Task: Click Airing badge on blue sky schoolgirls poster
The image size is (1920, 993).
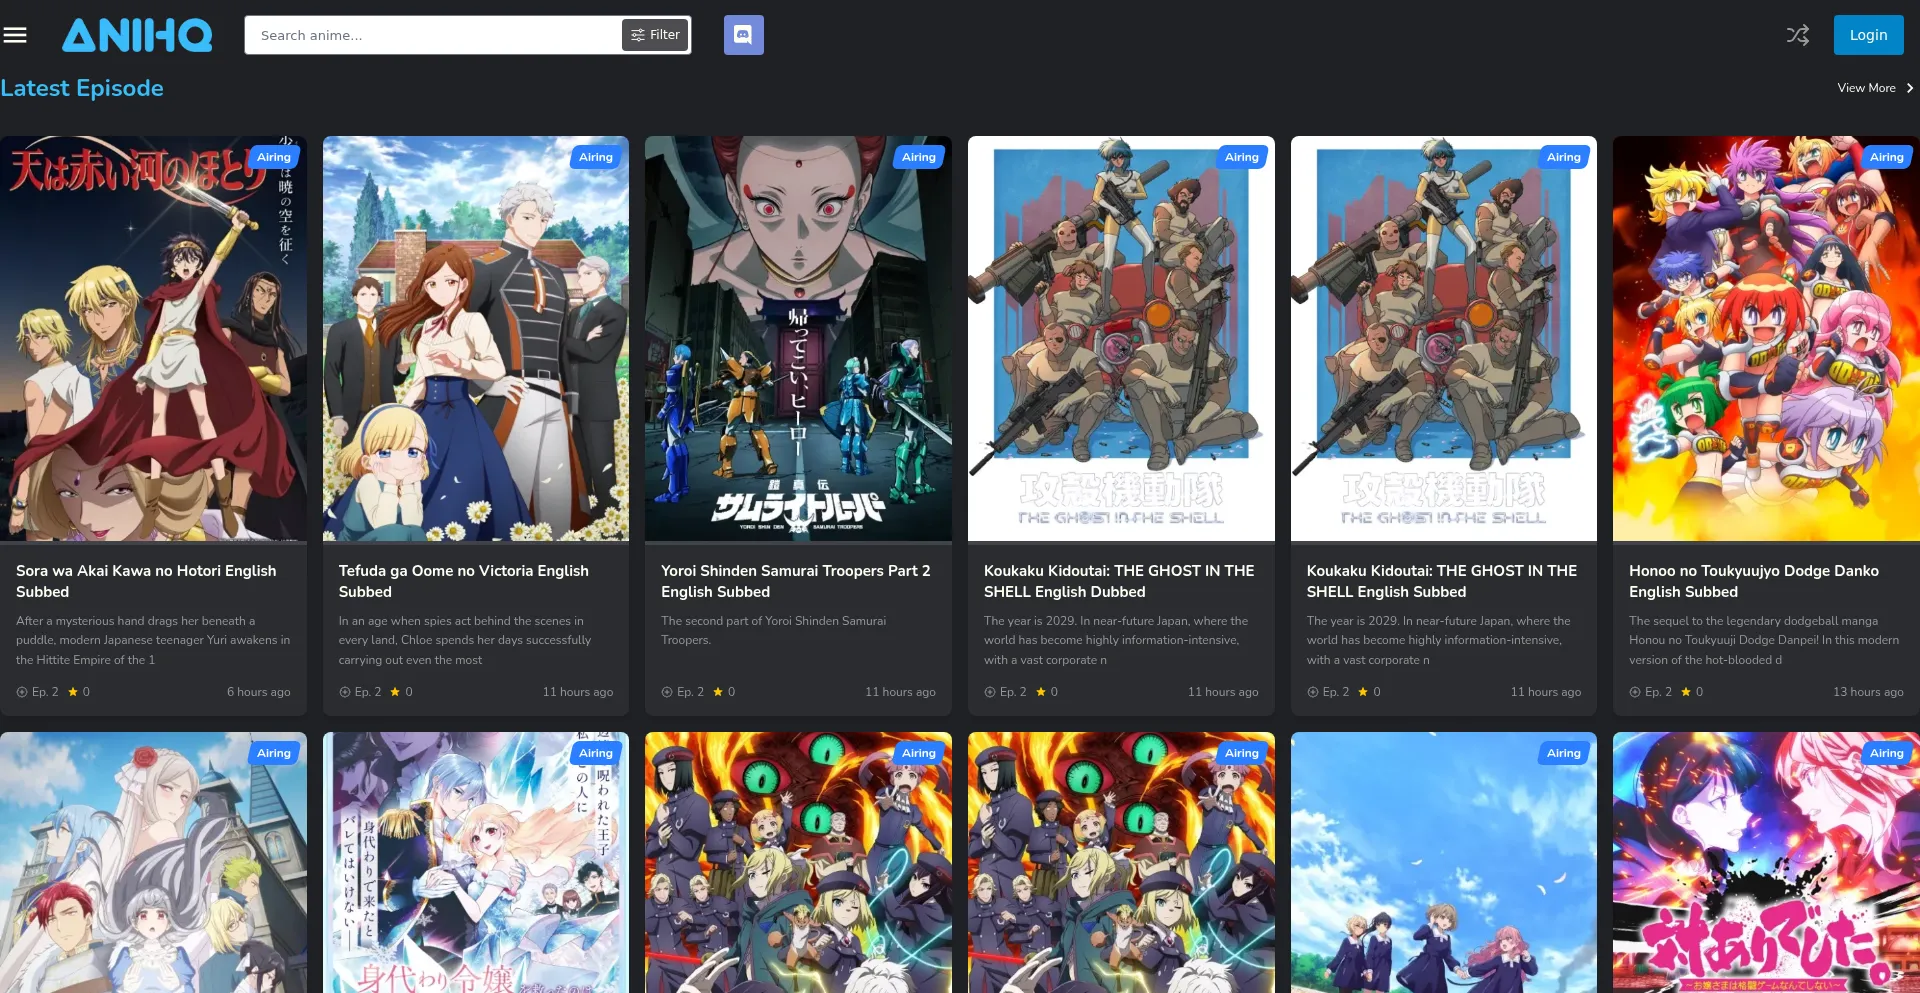Action: click(1564, 753)
